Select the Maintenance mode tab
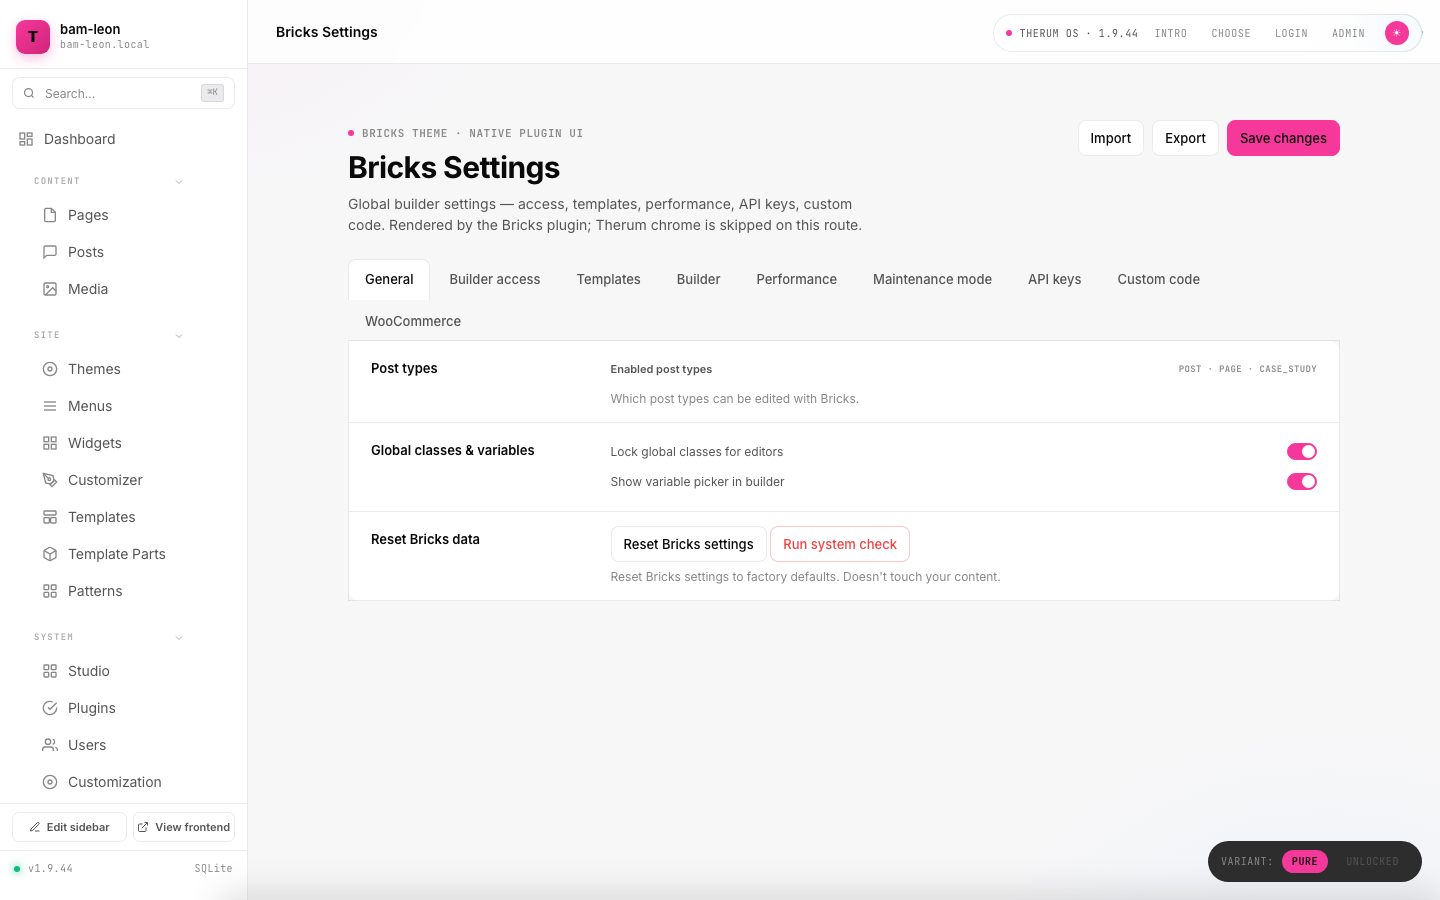The width and height of the screenshot is (1440, 900). 932,279
